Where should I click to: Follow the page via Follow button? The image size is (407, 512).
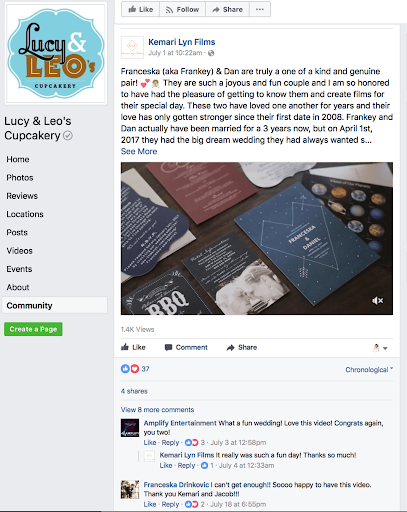point(182,9)
